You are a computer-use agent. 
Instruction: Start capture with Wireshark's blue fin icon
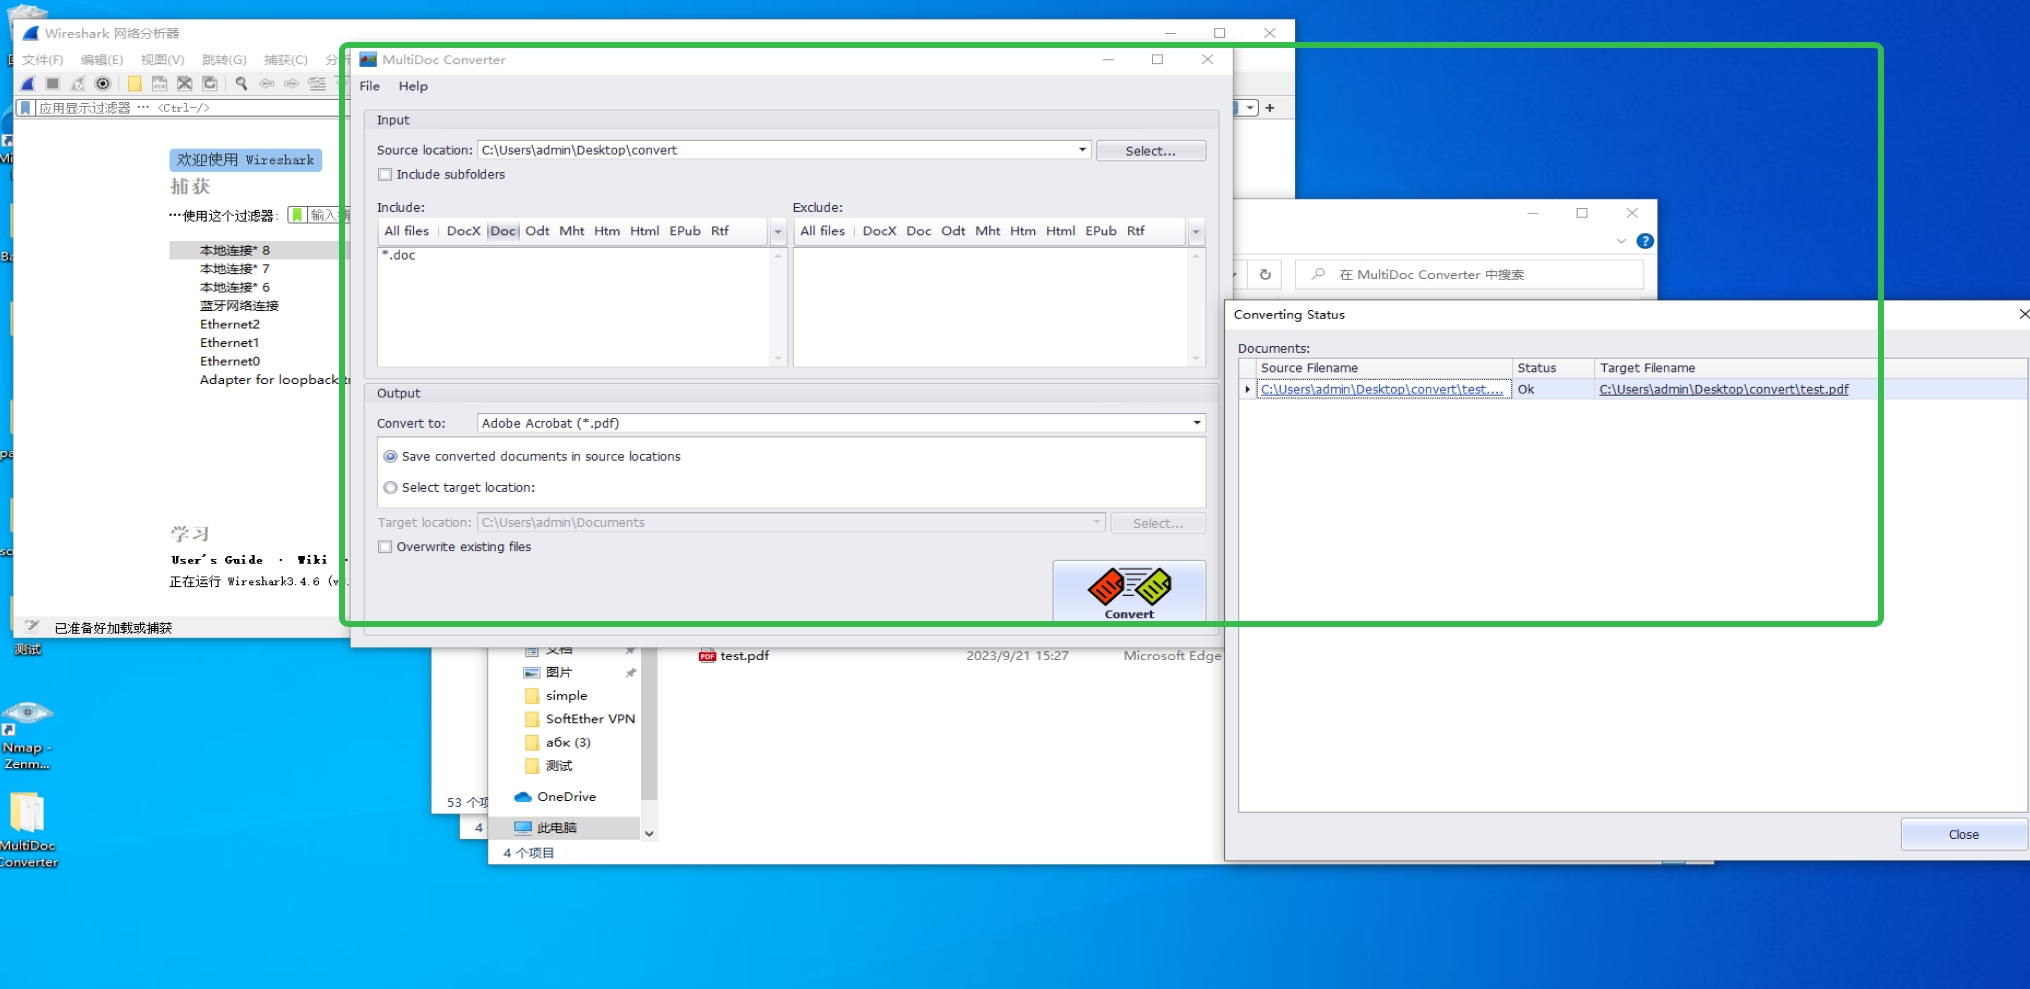point(28,84)
